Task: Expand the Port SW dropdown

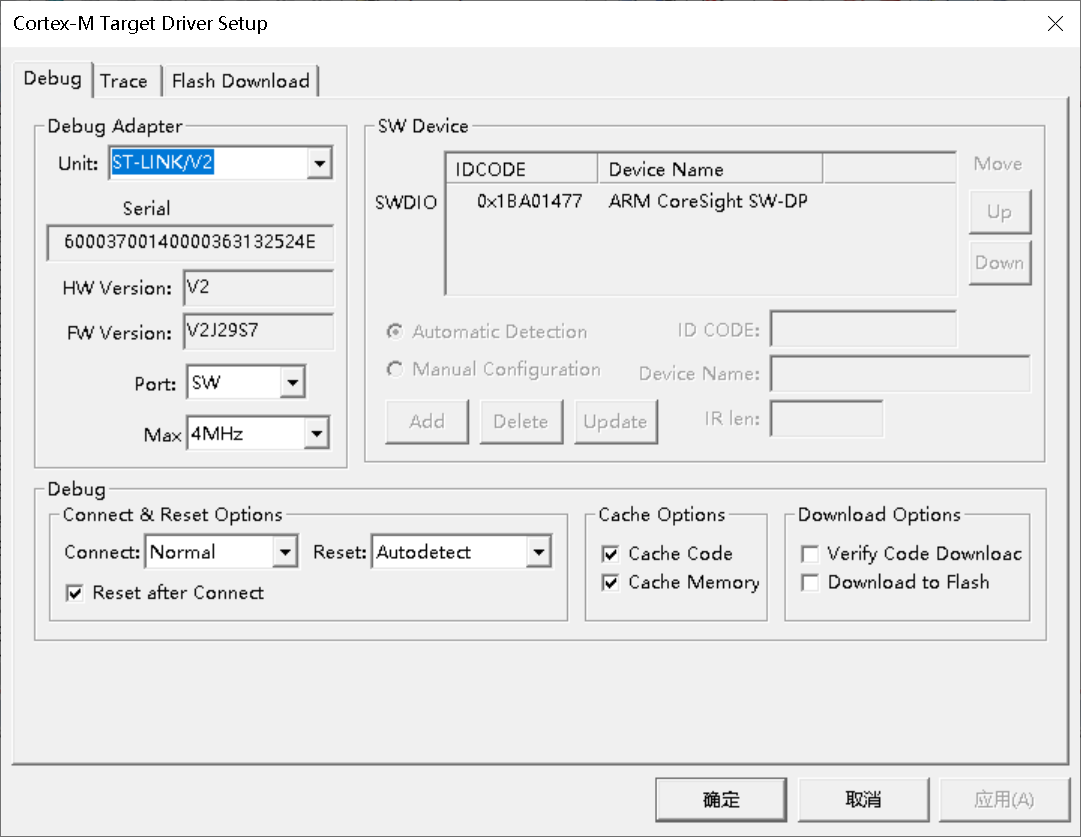Action: 292,383
